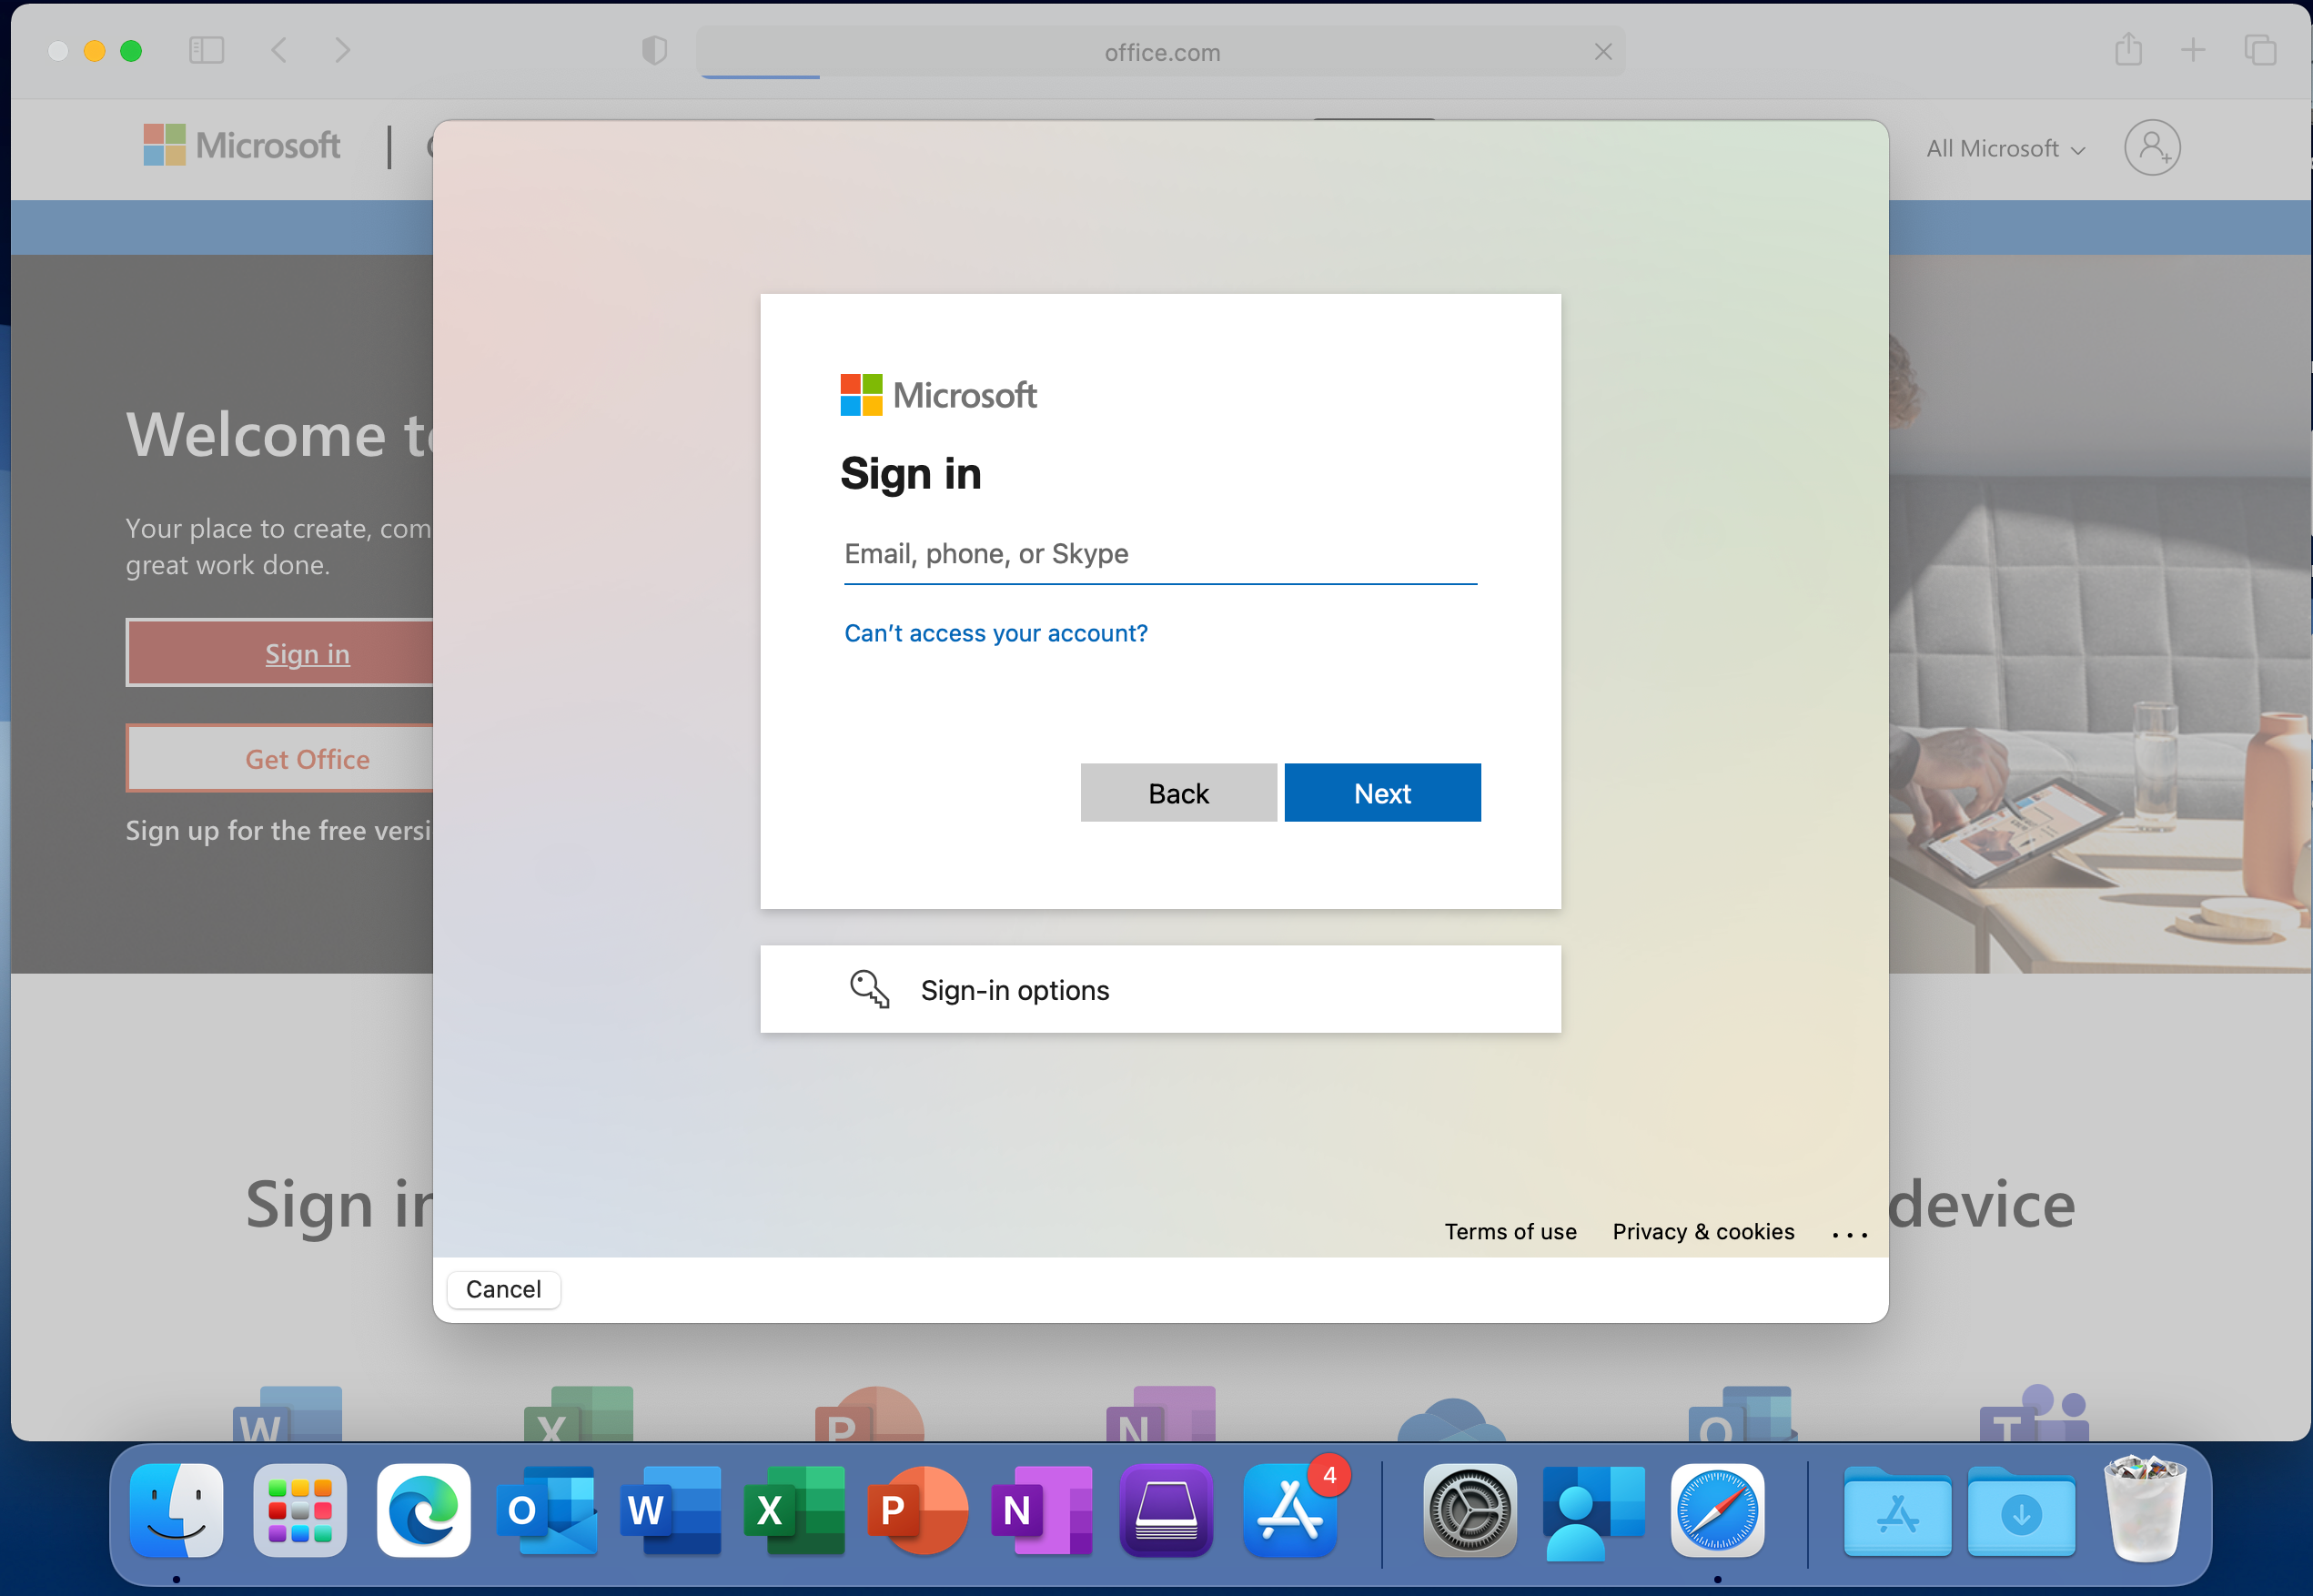Open a new Safari tab
The height and width of the screenshot is (1596, 2313).
(2193, 50)
